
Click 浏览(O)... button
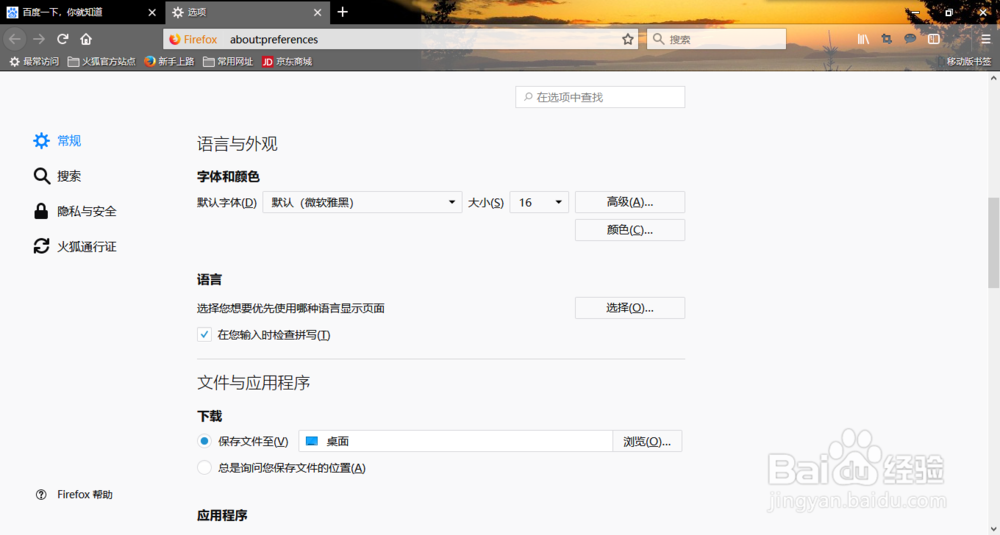coord(647,441)
